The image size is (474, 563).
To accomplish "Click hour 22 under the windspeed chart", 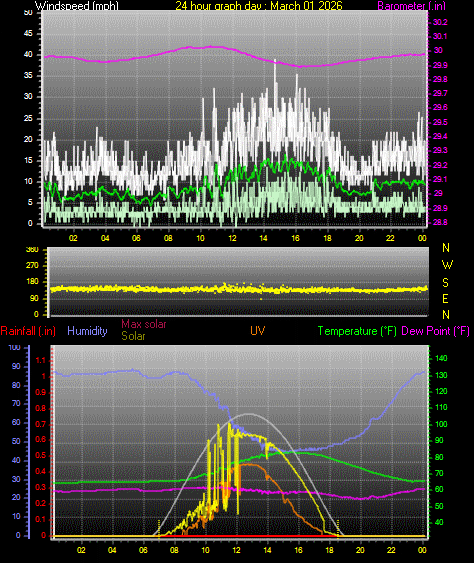I will tap(390, 238).
